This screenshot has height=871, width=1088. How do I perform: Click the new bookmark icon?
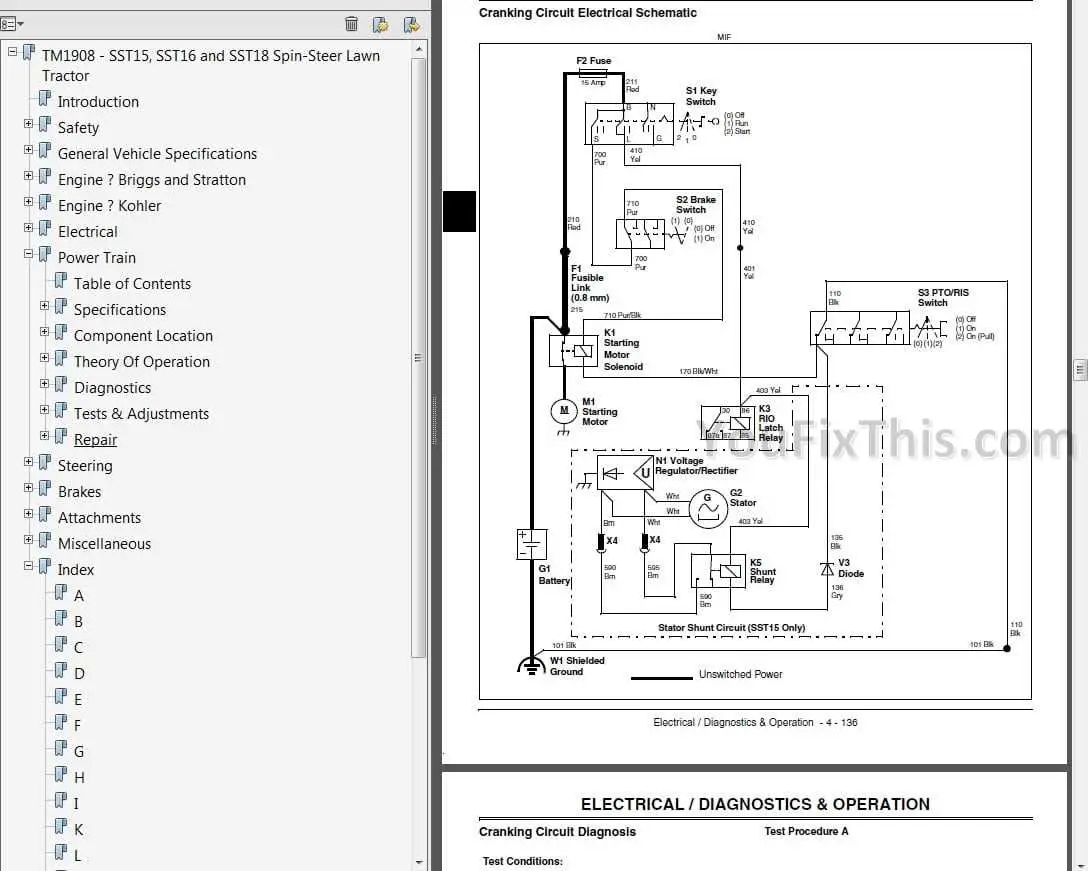coord(380,25)
